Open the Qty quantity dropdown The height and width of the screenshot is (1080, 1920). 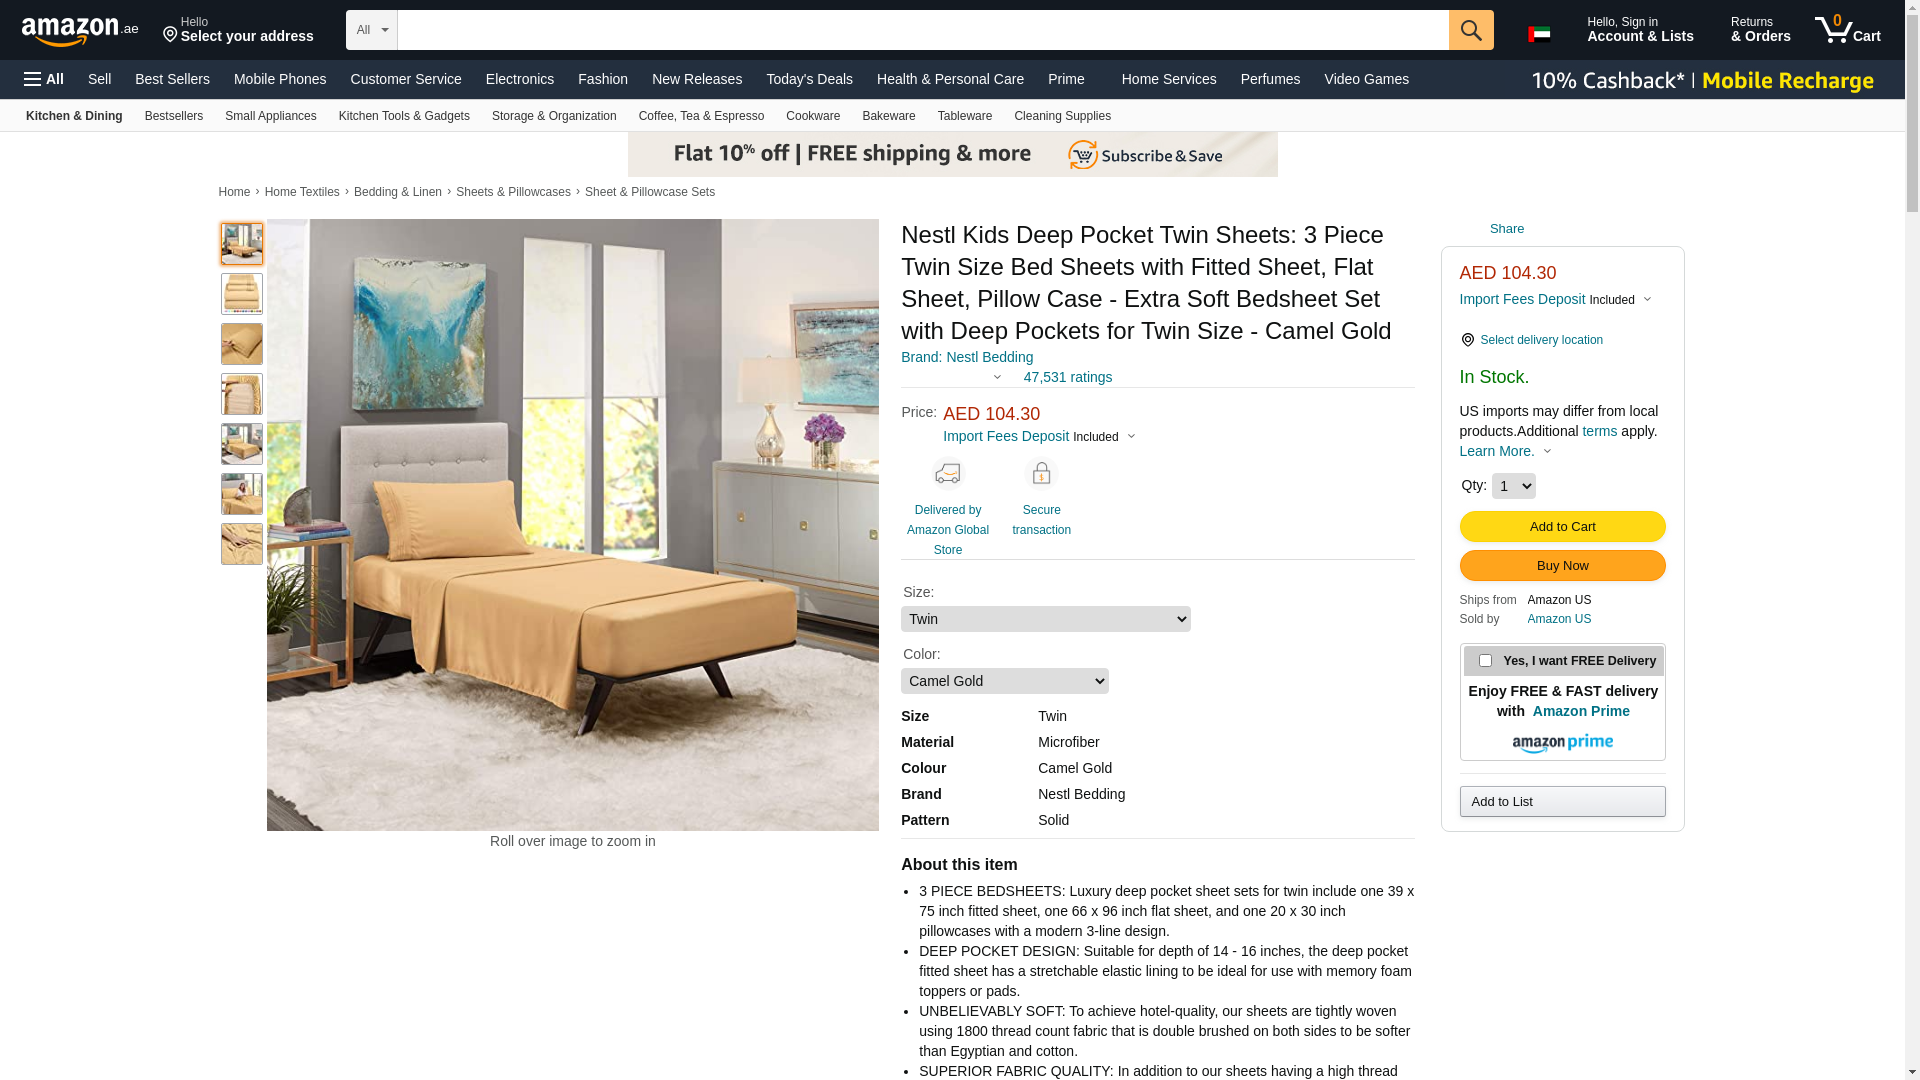point(1513,486)
